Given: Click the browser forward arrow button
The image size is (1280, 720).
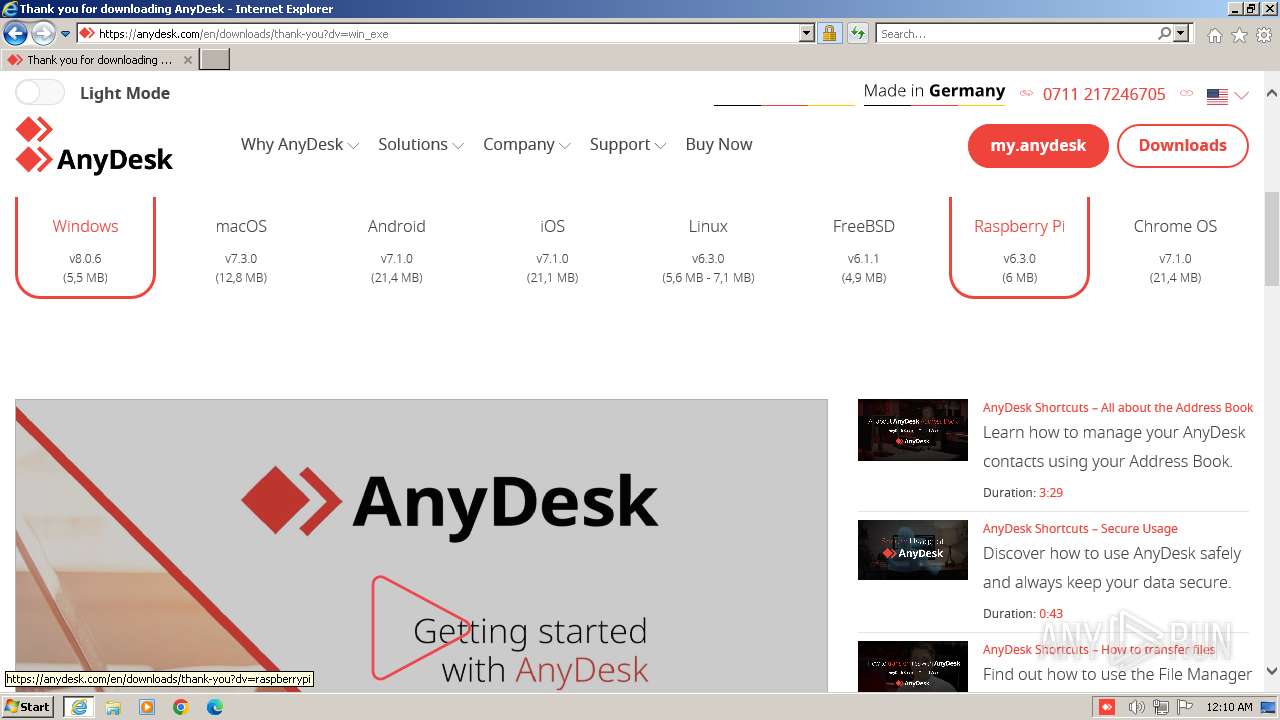Looking at the screenshot, I should click(x=42, y=34).
